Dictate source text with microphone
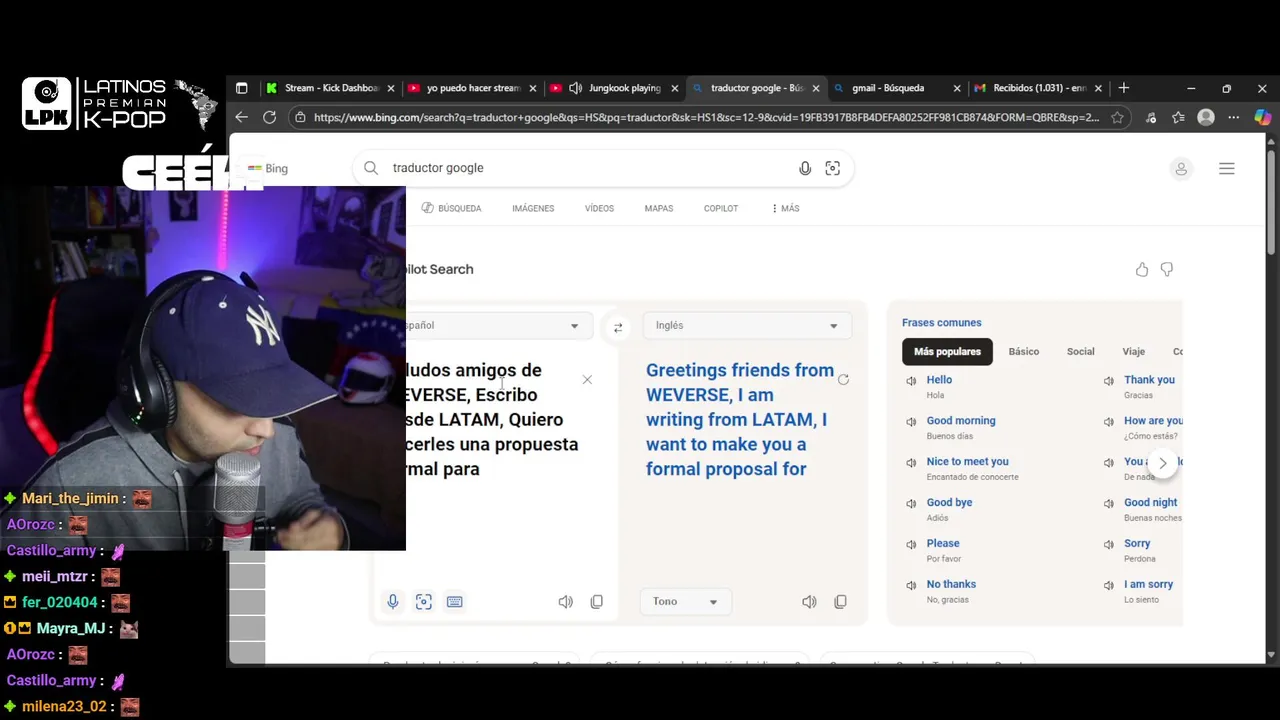 click(x=393, y=601)
